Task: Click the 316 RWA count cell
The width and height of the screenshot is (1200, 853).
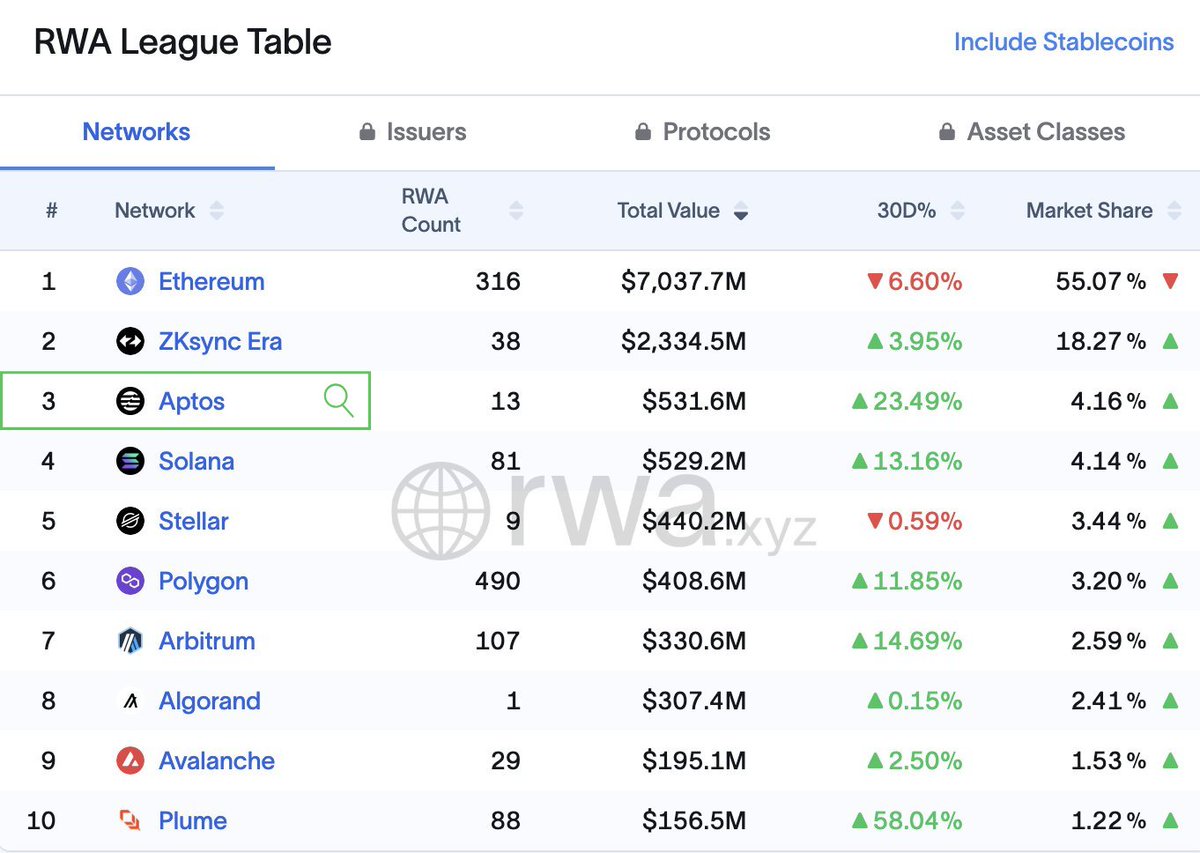Action: click(498, 282)
